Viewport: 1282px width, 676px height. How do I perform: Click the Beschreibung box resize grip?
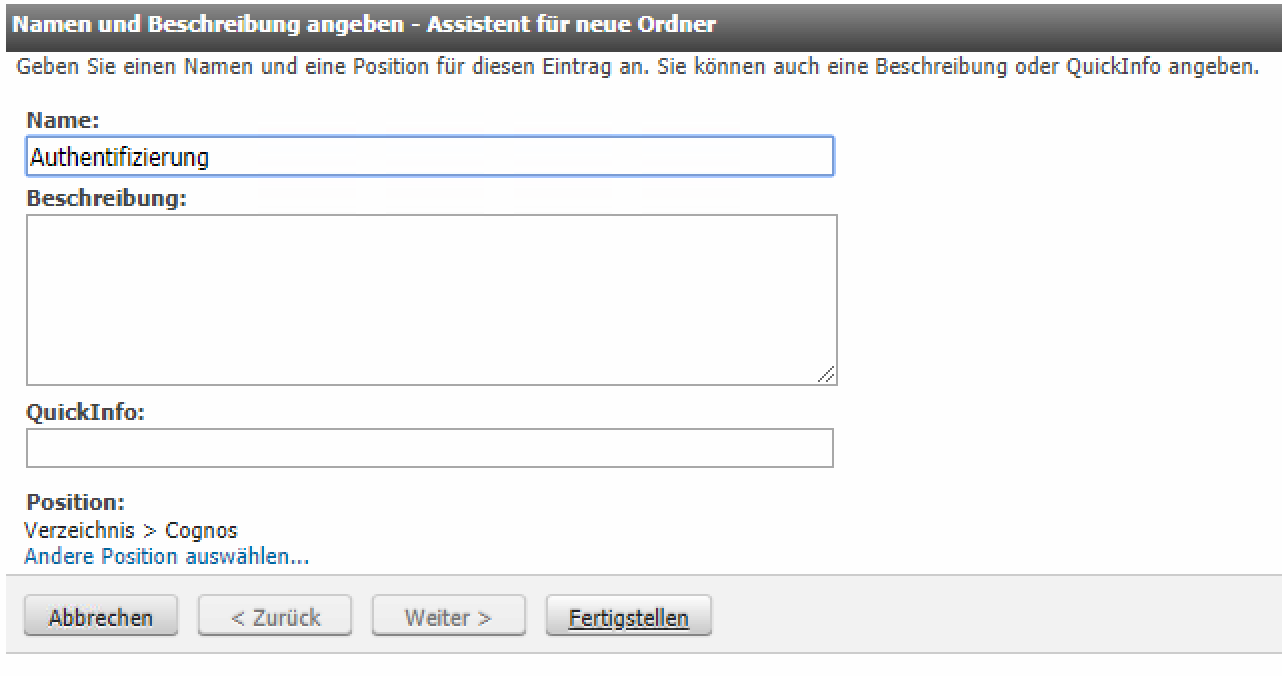point(827,375)
